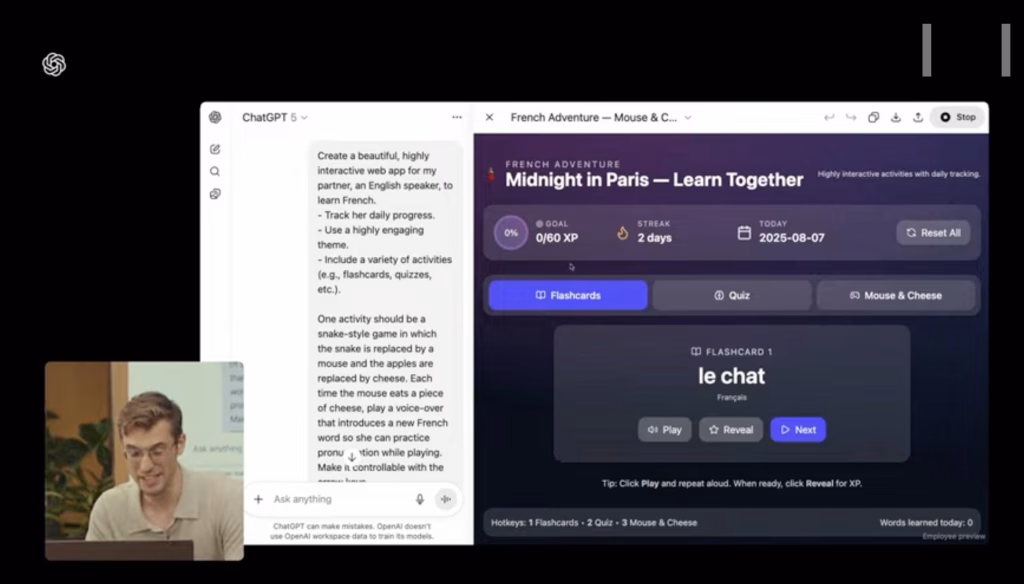Close the French Adventure canvas panel
Viewport: 1024px width, 584px height.
489,118
